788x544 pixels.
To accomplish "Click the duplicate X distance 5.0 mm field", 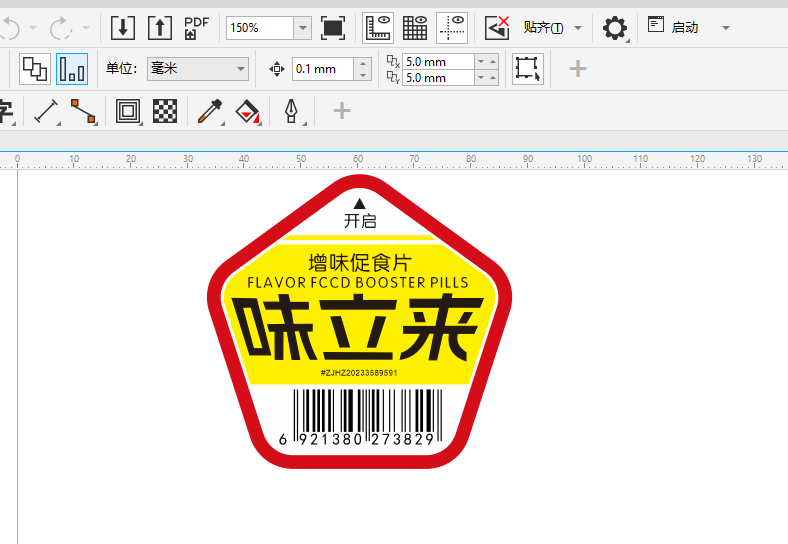I will click(438, 61).
